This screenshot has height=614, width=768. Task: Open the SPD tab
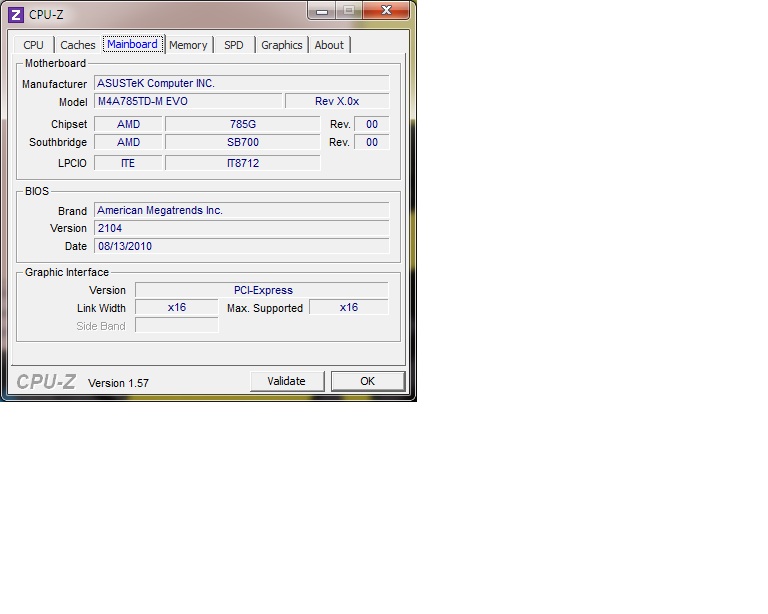click(234, 45)
